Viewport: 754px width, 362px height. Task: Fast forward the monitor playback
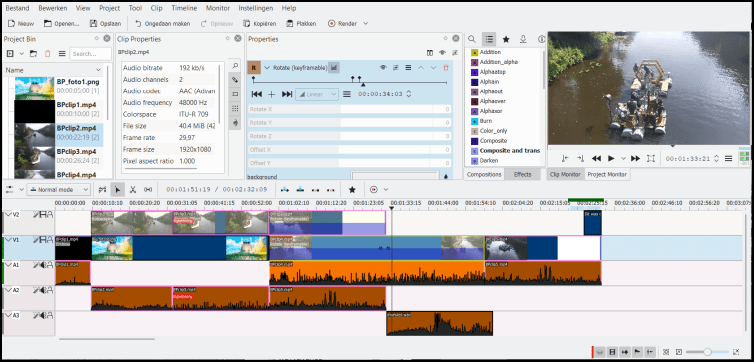pyautogui.click(x=635, y=158)
